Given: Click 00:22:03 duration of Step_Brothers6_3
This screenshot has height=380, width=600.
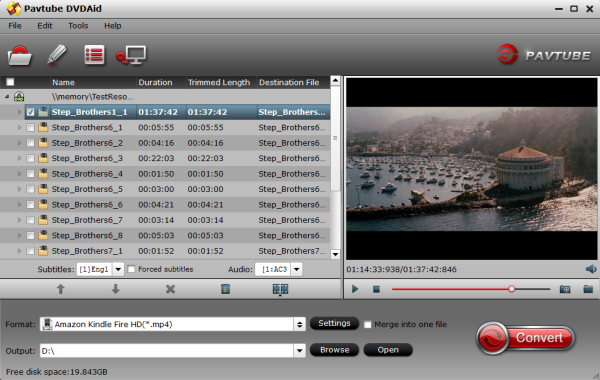Looking at the screenshot, I should [x=156, y=158].
